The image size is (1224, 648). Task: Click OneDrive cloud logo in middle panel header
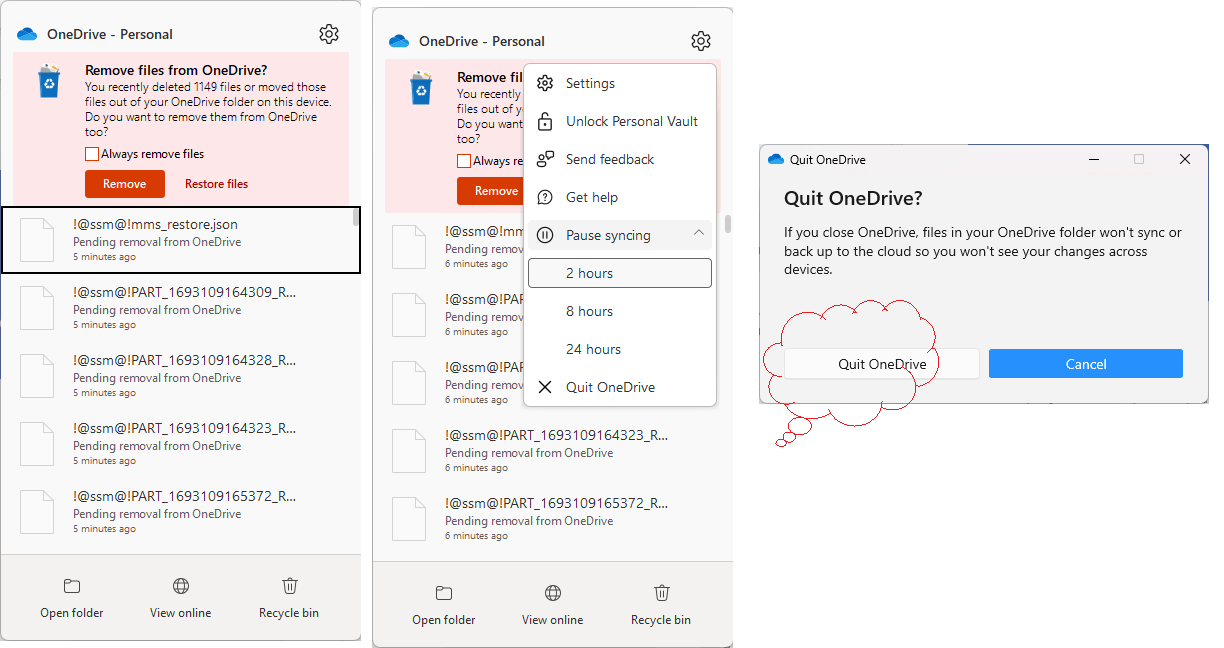[x=399, y=41]
